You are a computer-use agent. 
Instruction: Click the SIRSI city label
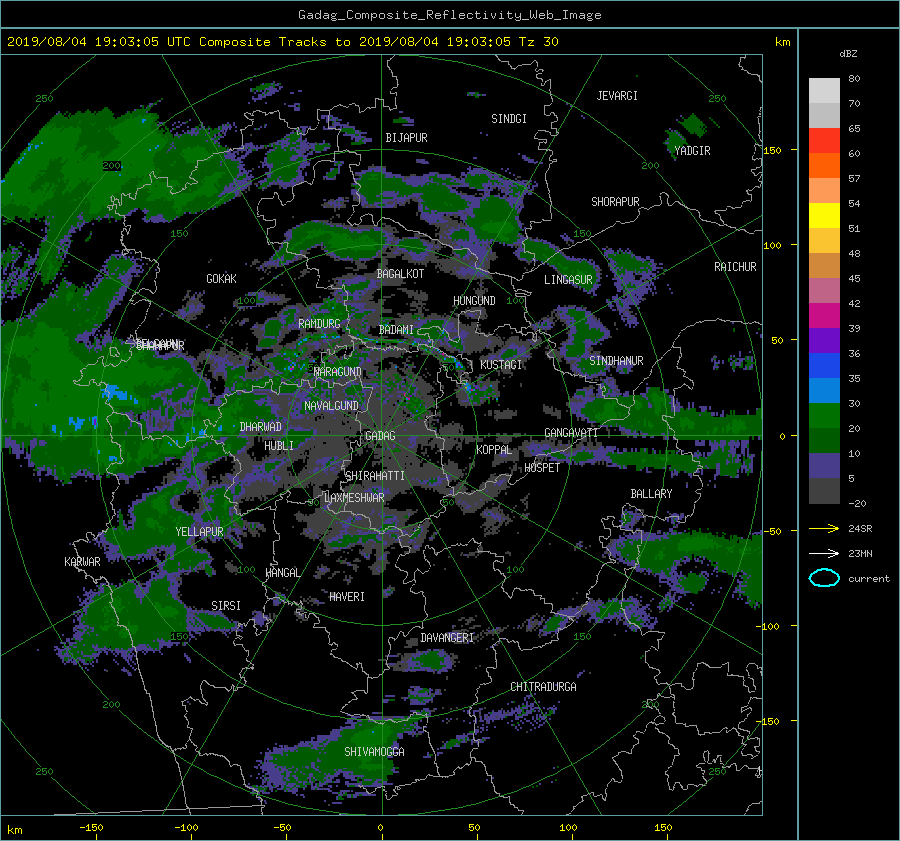[226, 606]
